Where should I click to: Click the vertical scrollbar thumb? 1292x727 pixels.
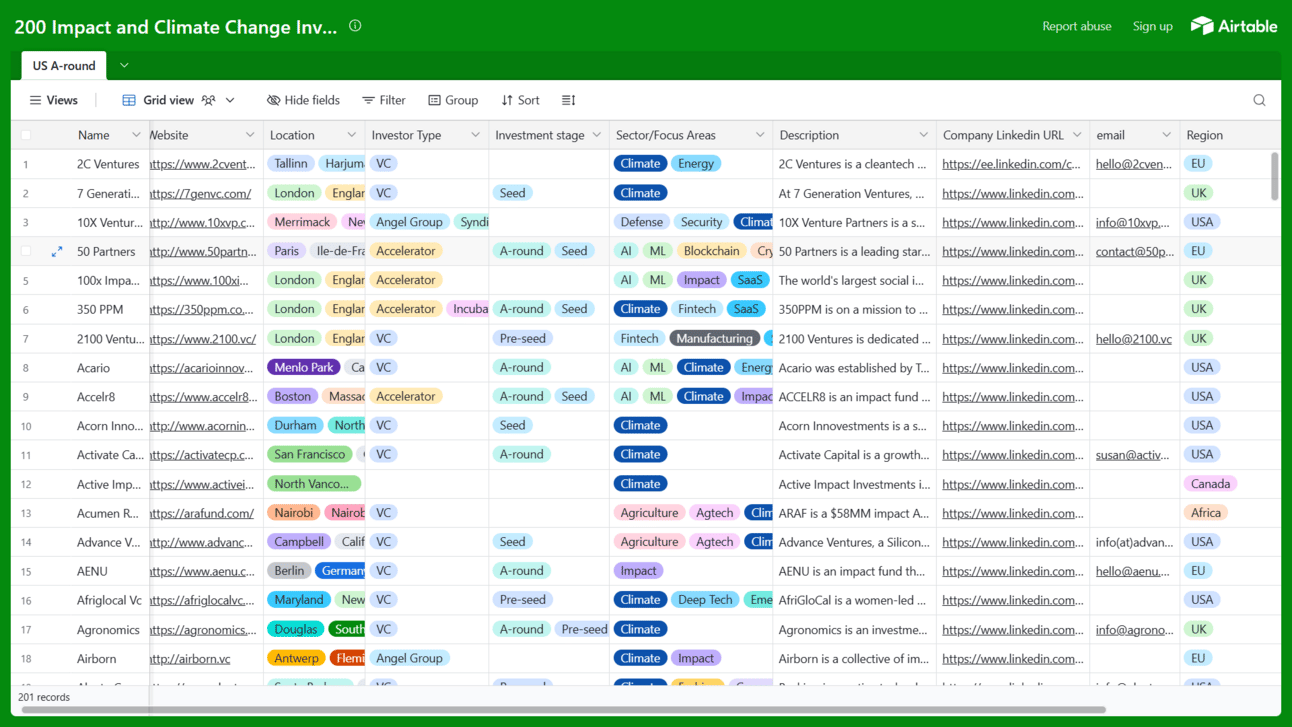pos(1274,176)
